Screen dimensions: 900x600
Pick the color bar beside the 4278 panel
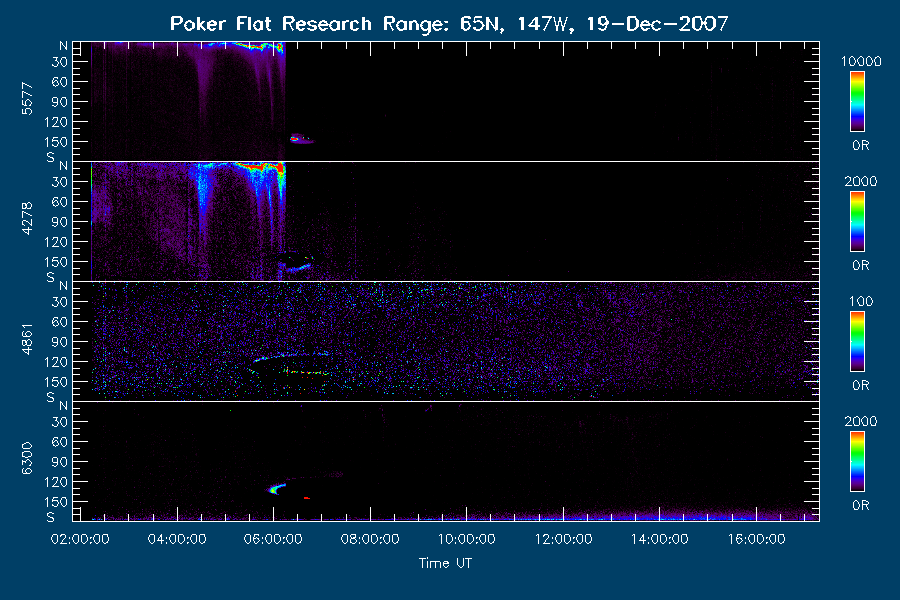point(858,222)
